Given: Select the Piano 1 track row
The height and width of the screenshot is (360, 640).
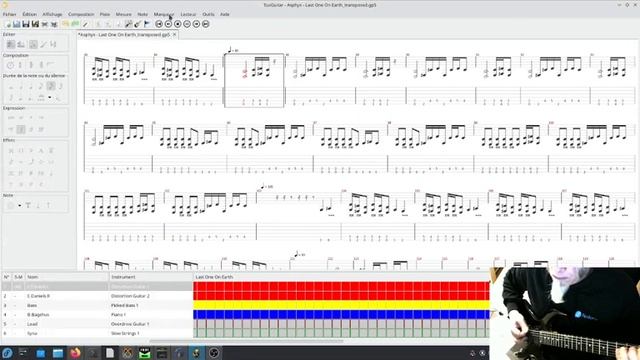Looking at the screenshot, I should 97,314.
